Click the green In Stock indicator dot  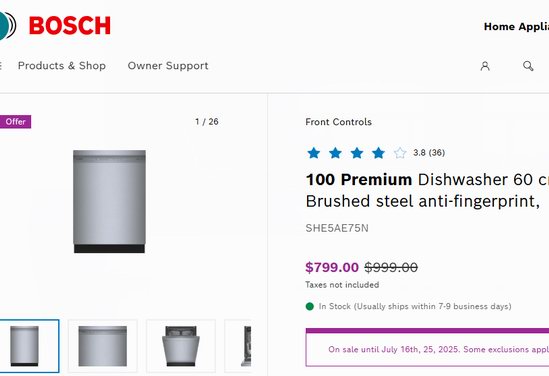310,306
